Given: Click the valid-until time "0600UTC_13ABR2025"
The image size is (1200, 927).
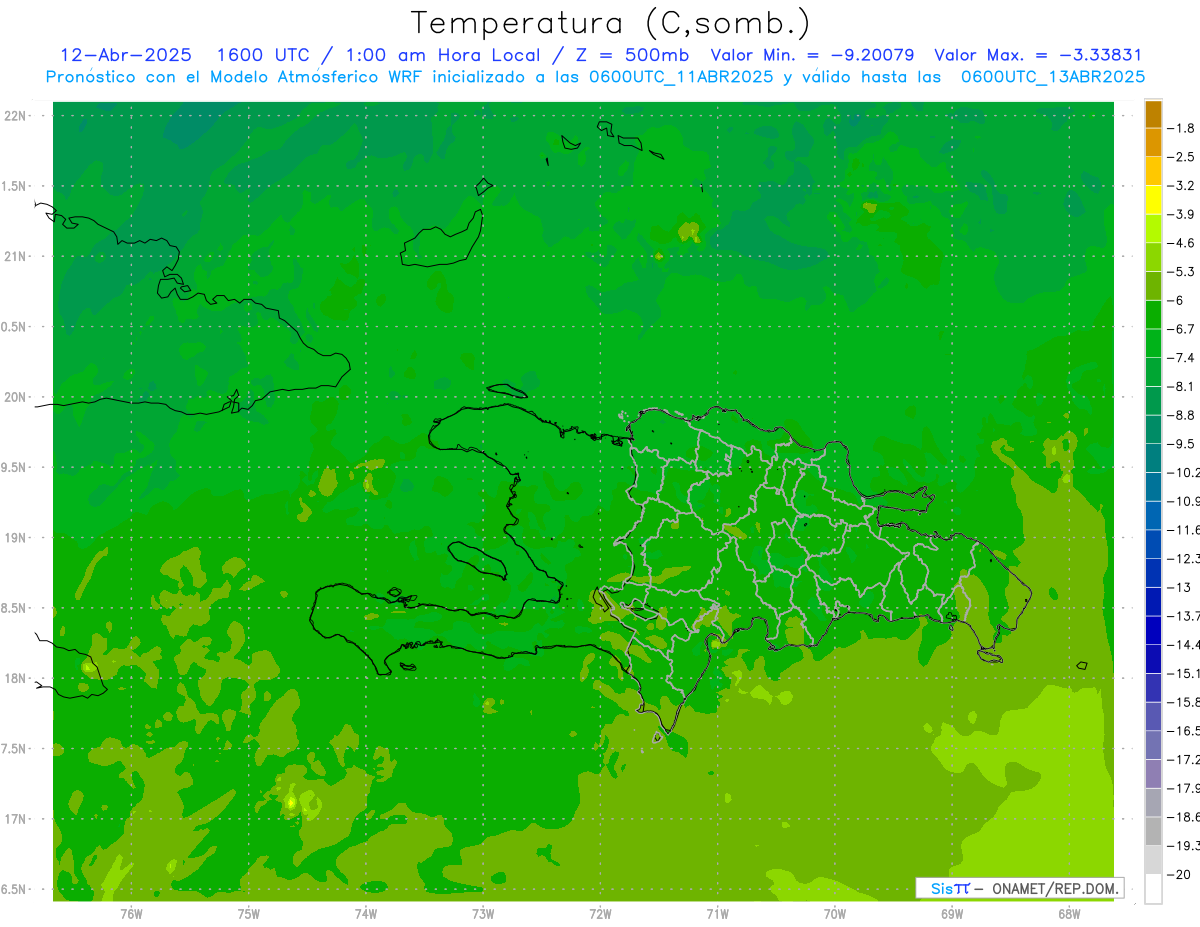Looking at the screenshot, I should tap(1053, 77).
